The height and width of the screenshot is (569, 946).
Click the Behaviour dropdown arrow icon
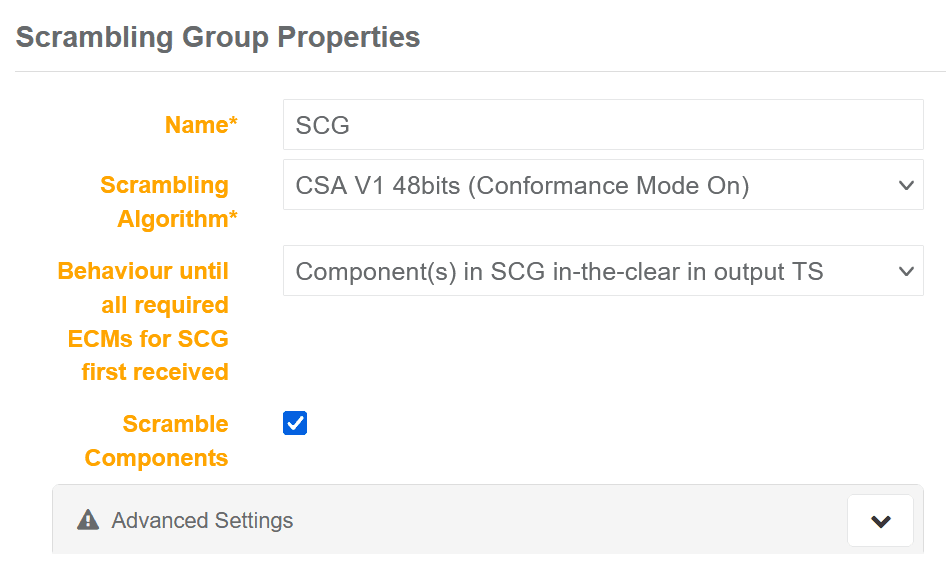pyautogui.click(x=906, y=272)
